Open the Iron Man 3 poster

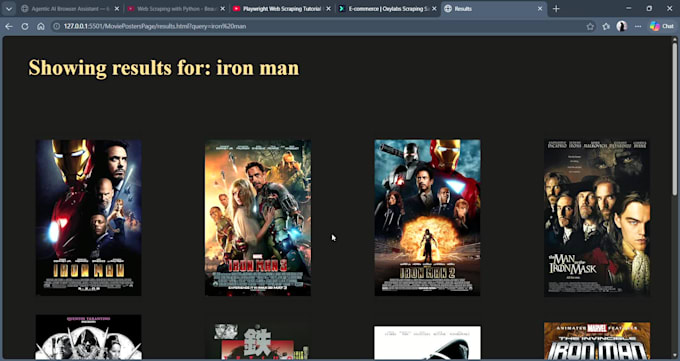258,218
